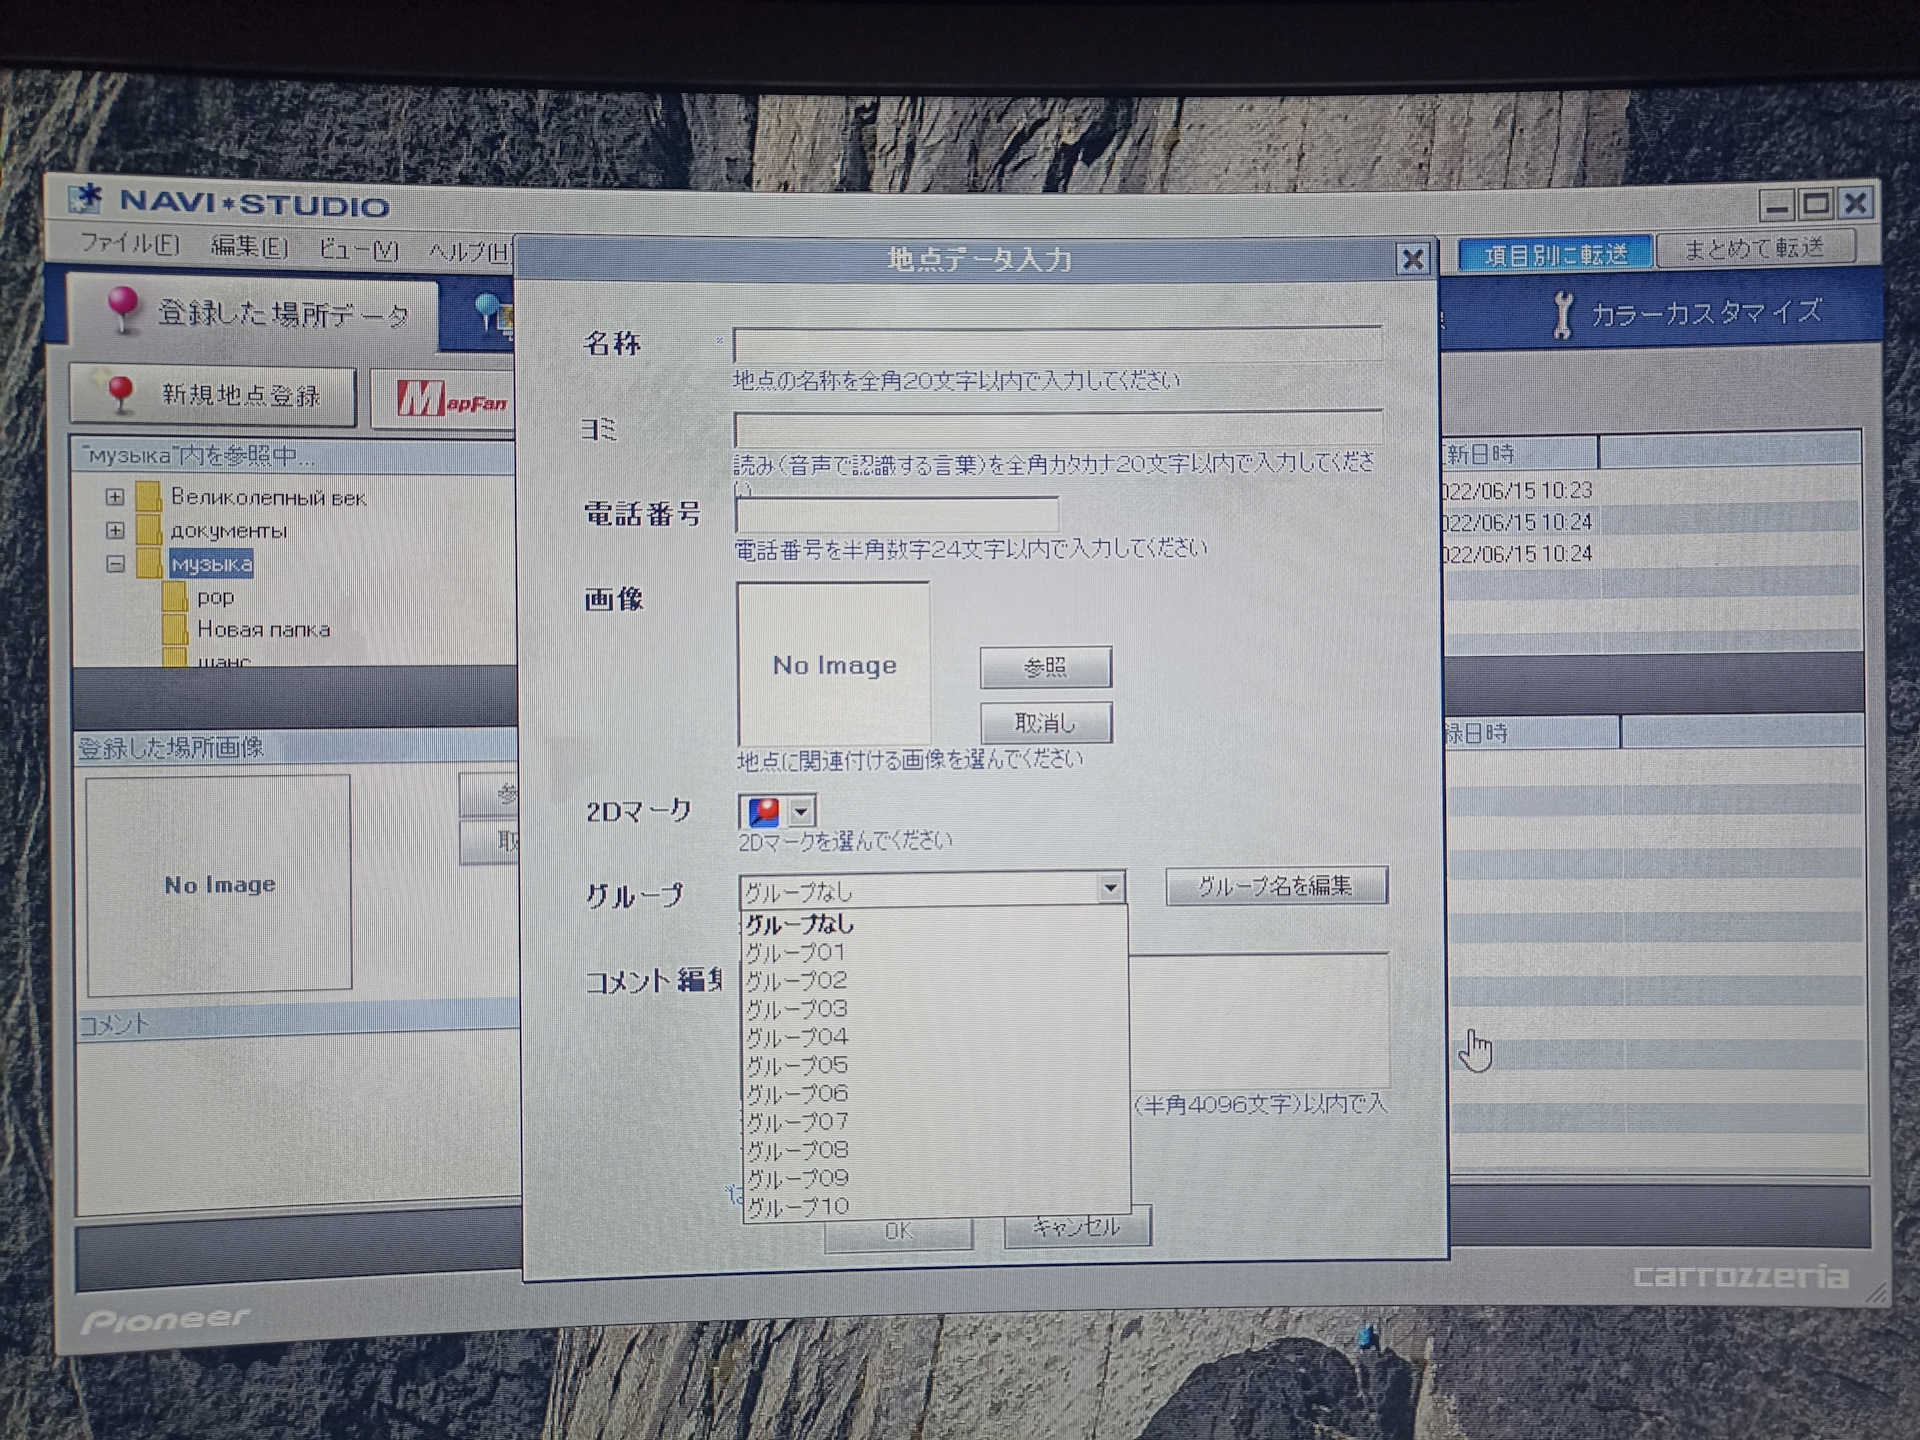Click the 2D mark pin icon in dialog
This screenshot has width=1920, height=1440.
tap(763, 811)
